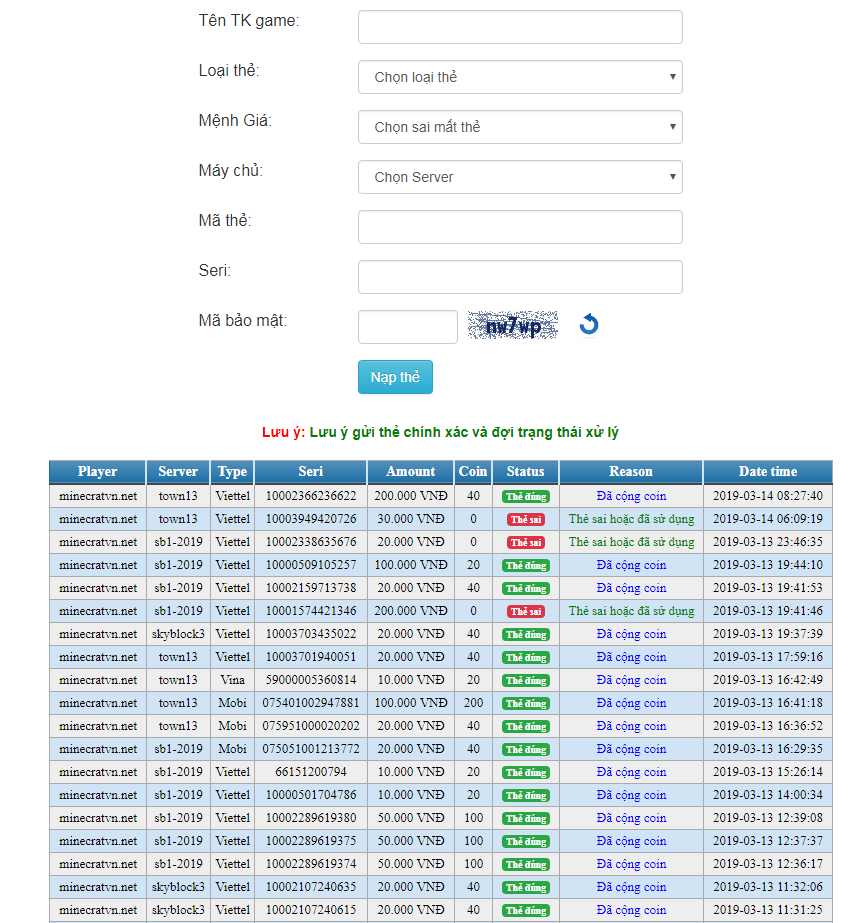This screenshot has height=923, width=866.
Task: Click Thẻ sai badge dated 2019-03-13 23:46:35
Action: (x=526, y=543)
